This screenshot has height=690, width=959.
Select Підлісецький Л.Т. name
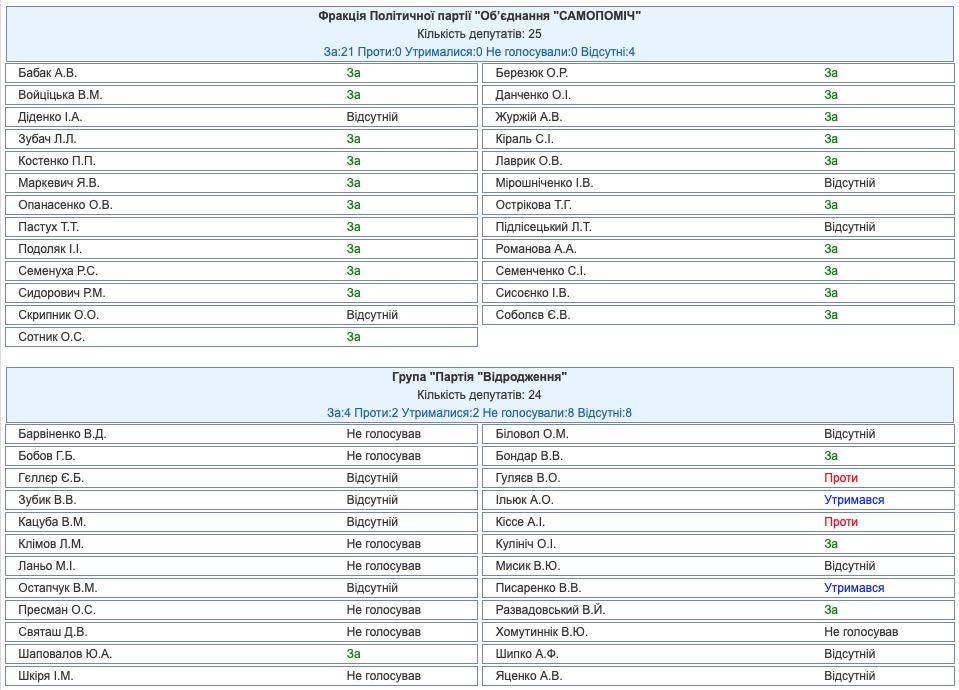point(544,227)
